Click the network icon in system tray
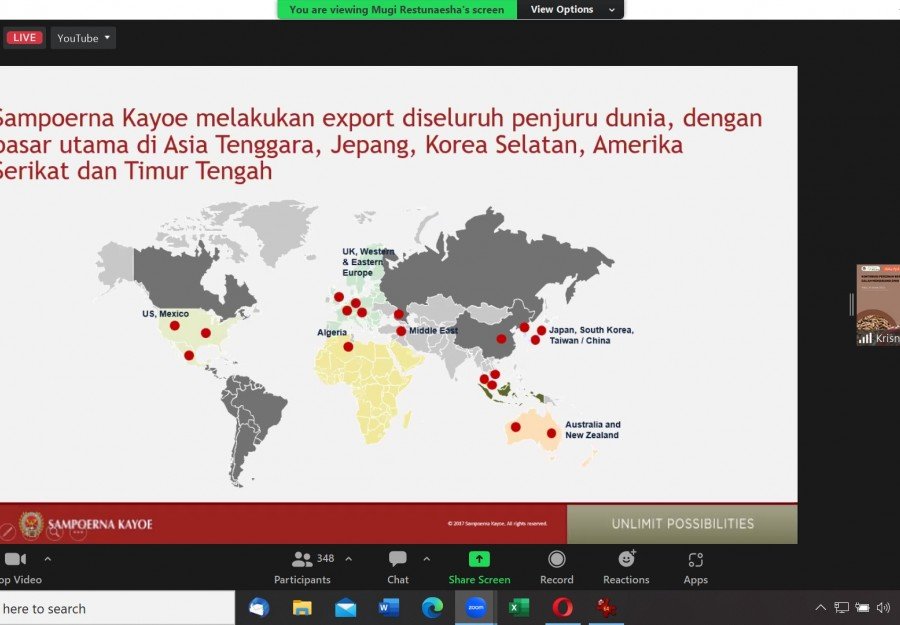The width and height of the screenshot is (900, 625). click(x=841, y=608)
